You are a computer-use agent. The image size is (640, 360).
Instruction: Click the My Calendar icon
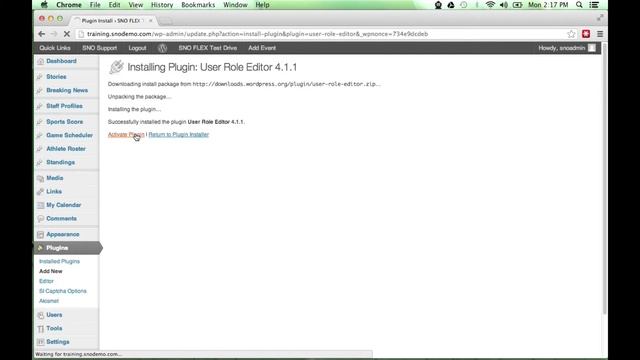[x=40, y=205]
